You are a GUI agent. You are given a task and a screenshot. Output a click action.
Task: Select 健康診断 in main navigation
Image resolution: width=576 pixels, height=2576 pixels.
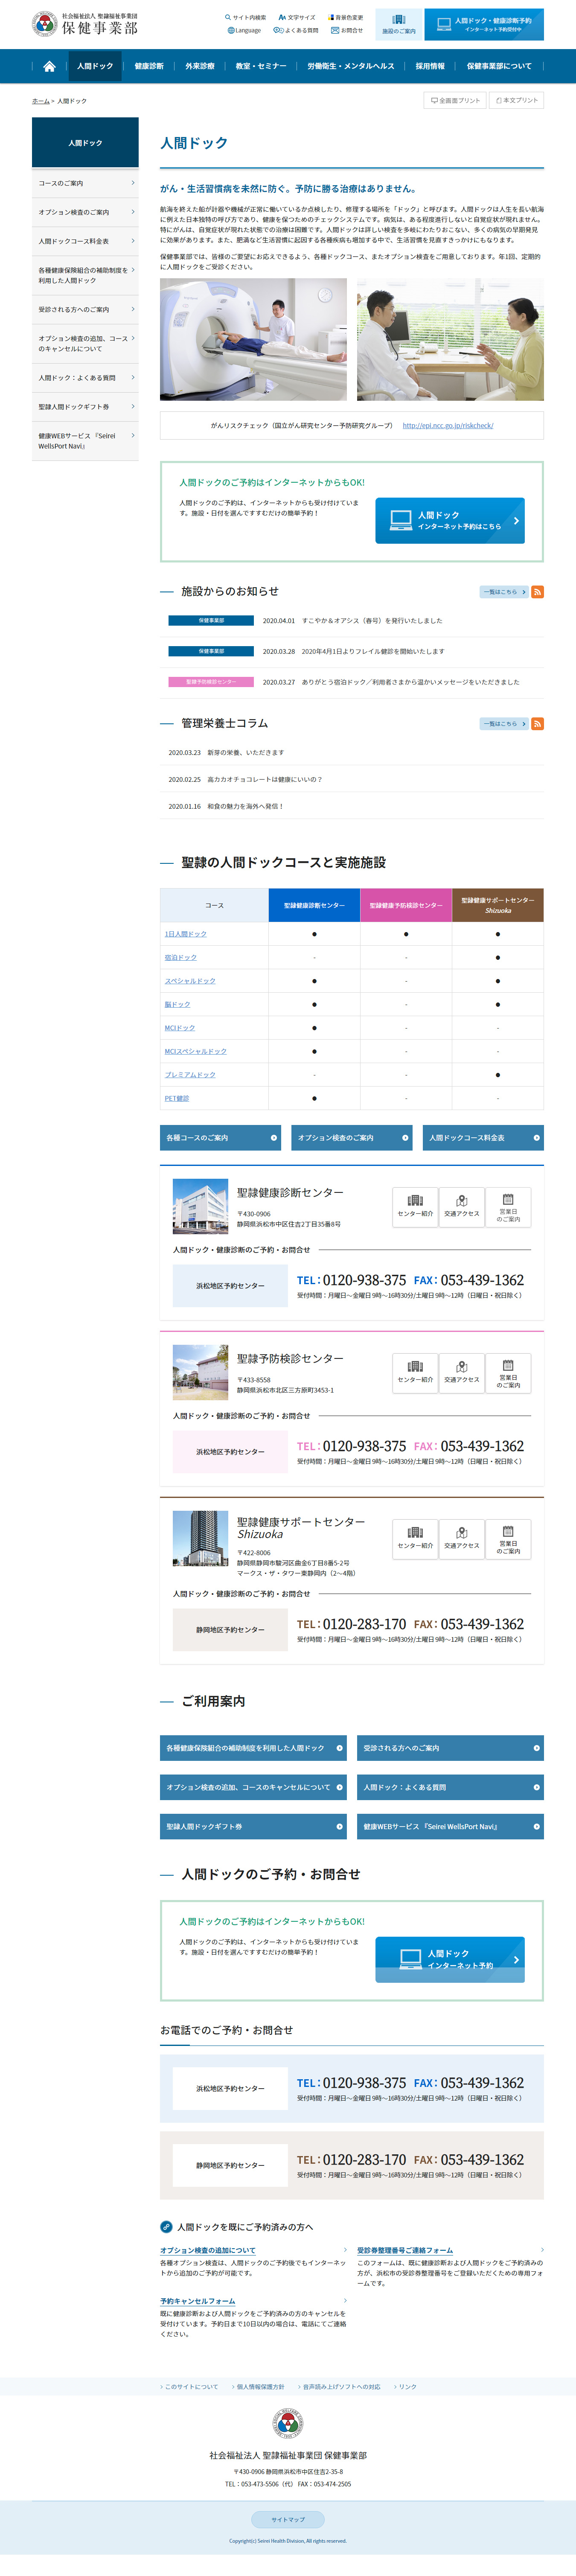point(149,66)
